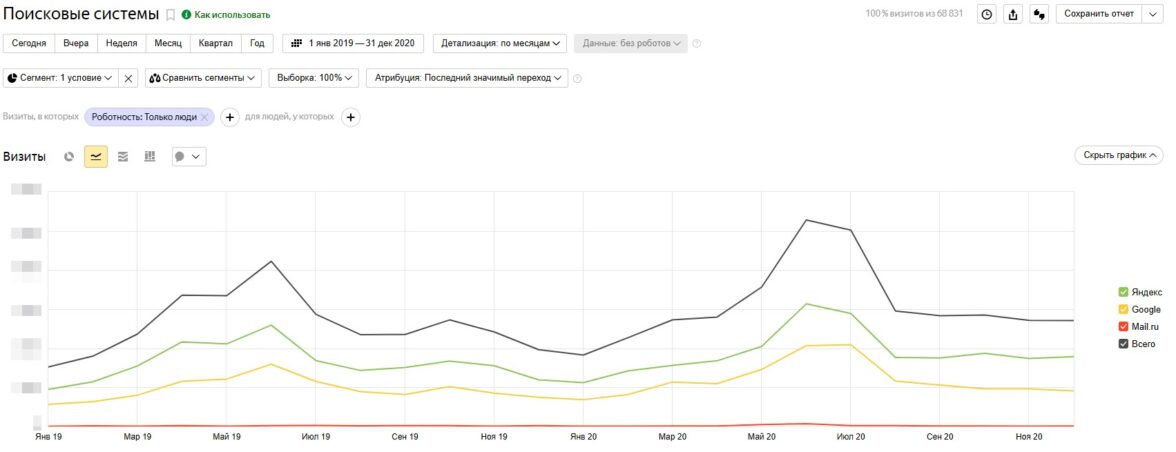Expand the Атрибуция dropdown
This screenshot has height=452, width=1176.
coord(467,77)
